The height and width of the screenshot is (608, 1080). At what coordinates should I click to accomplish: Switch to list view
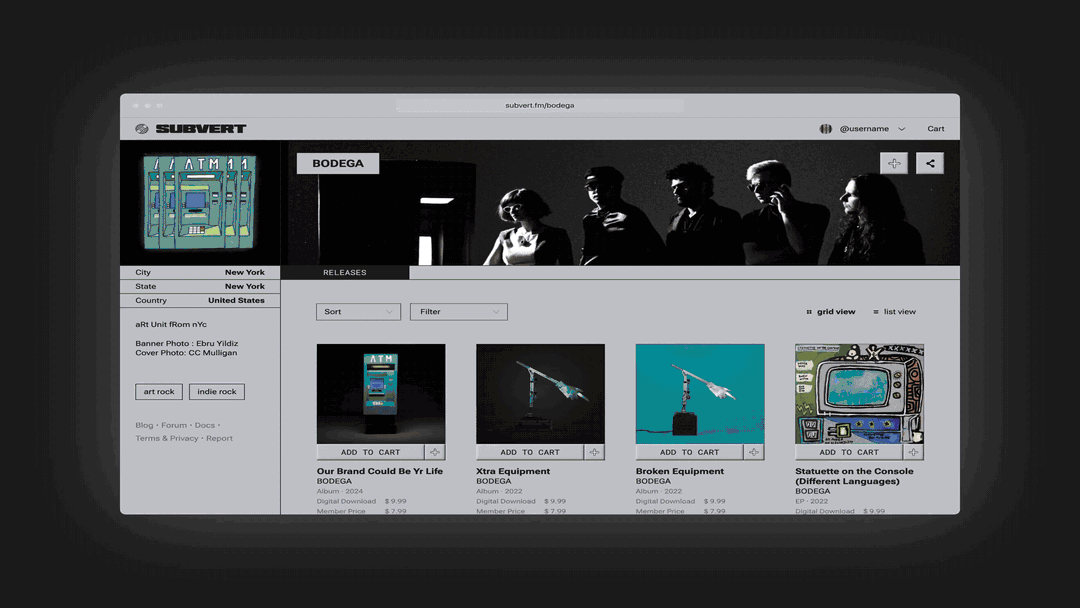895,312
